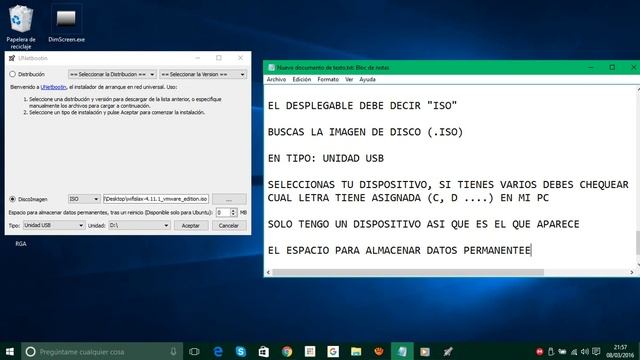Viewport: 640px width, 360px height.
Task: Open the media player taskbar icon
Action: (x=425, y=351)
